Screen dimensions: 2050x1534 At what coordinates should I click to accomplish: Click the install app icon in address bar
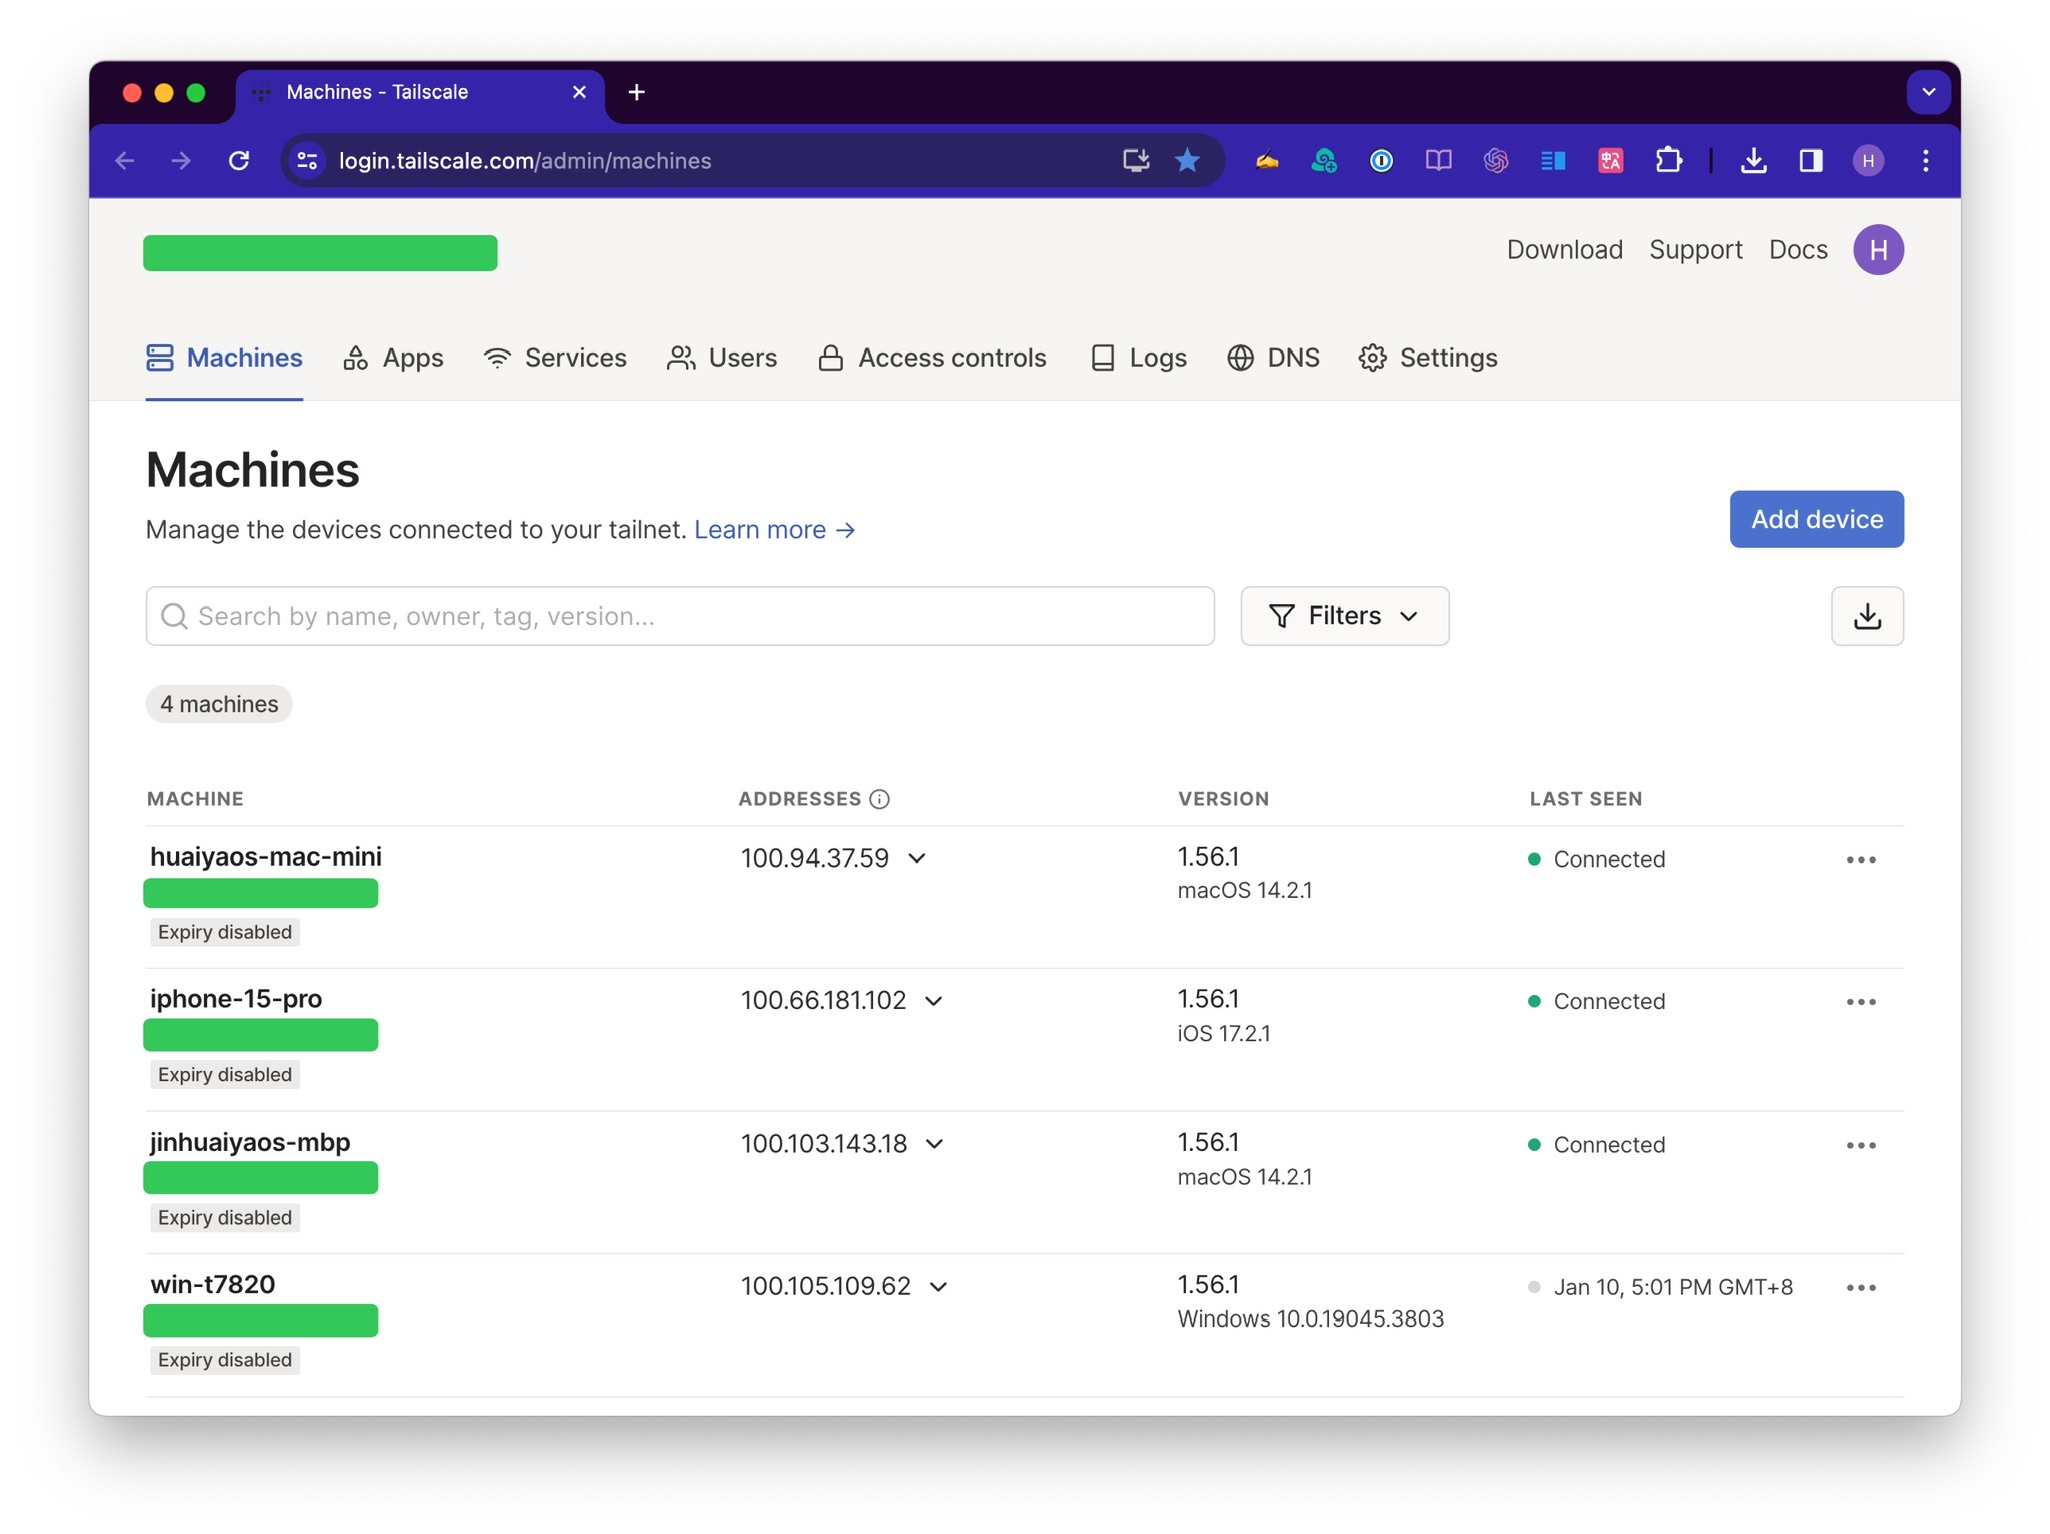click(1136, 161)
